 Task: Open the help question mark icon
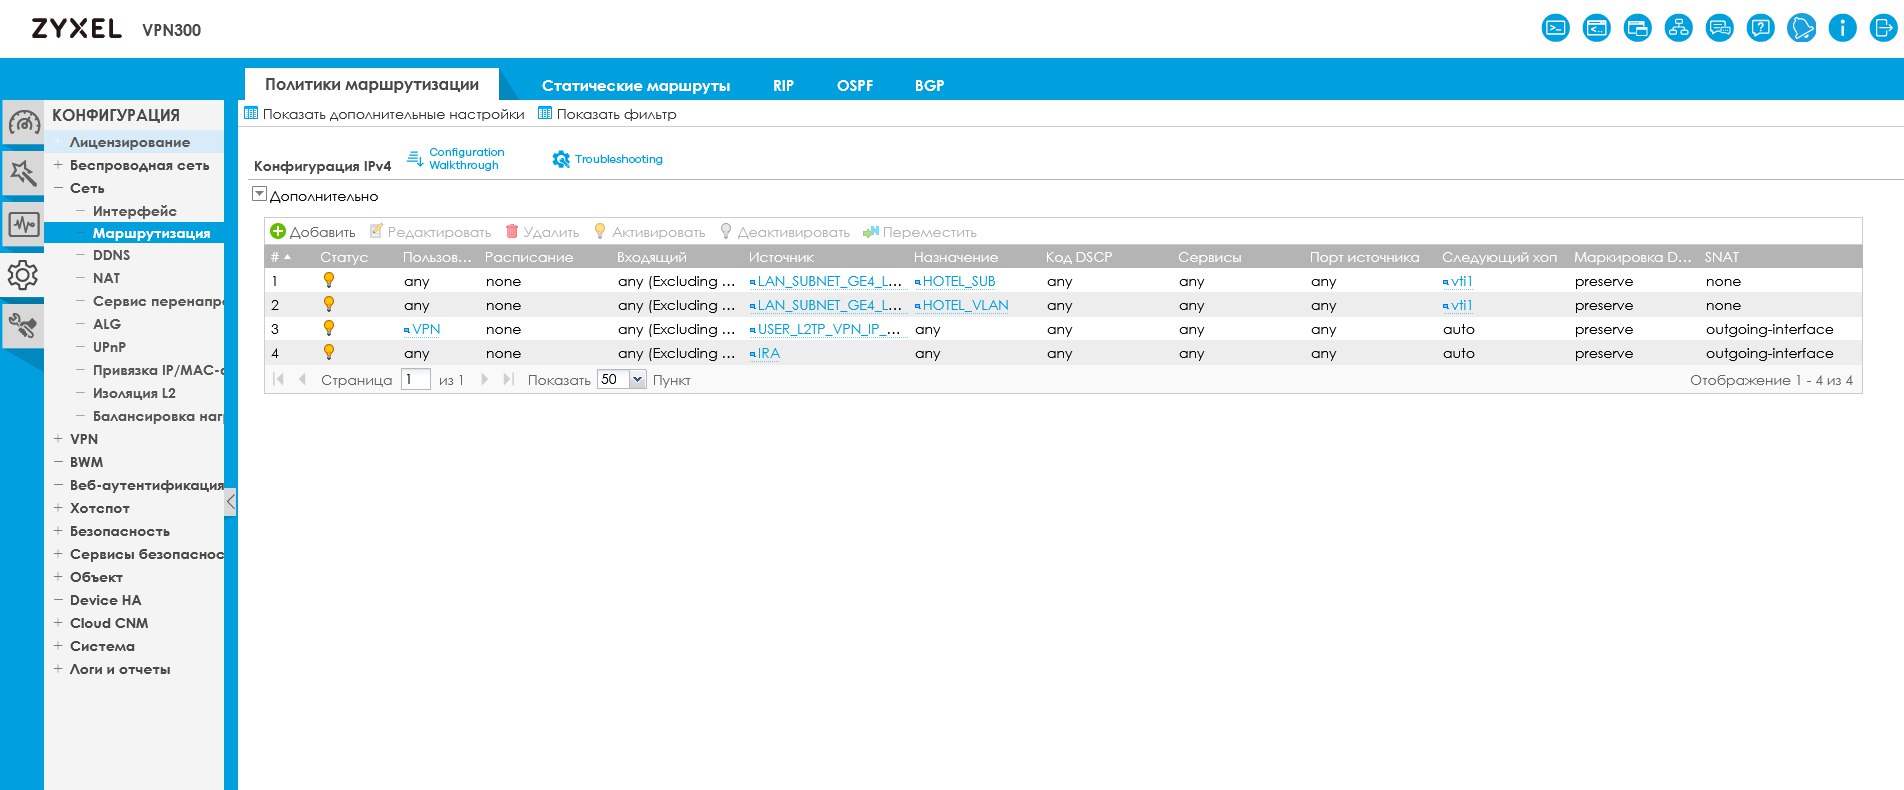(1761, 28)
